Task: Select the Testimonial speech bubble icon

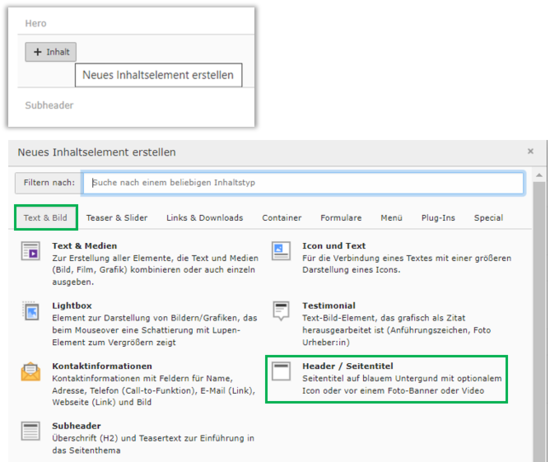Action: 281,311
